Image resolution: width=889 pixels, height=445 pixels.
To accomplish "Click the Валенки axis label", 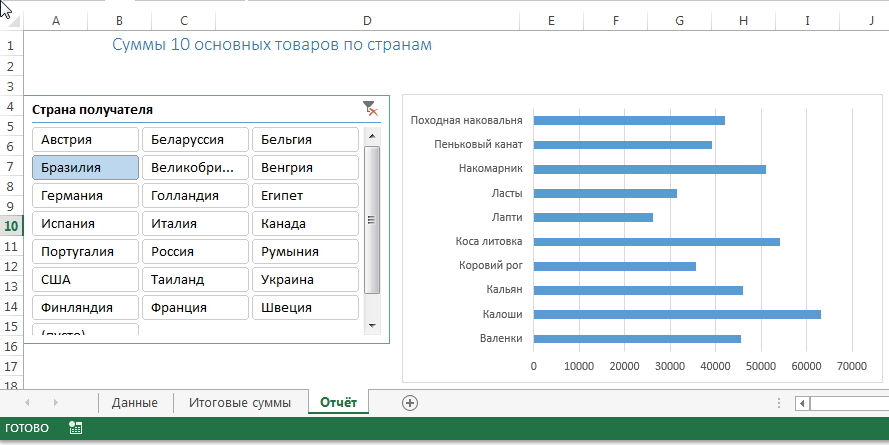I will pos(501,338).
